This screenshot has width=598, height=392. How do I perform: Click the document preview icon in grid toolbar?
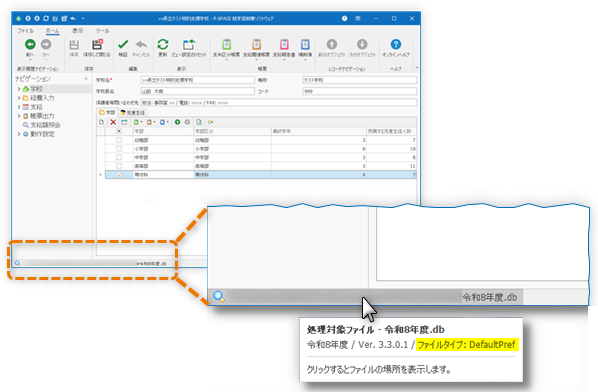[x=199, y=122]
